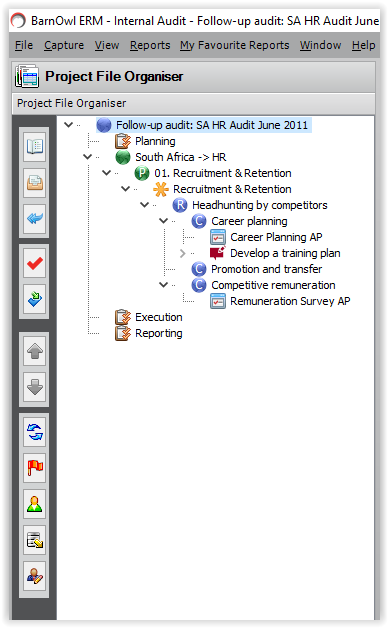388x628 pixels.
Task: Select Career Planning AP label
Action: [276, 237]
